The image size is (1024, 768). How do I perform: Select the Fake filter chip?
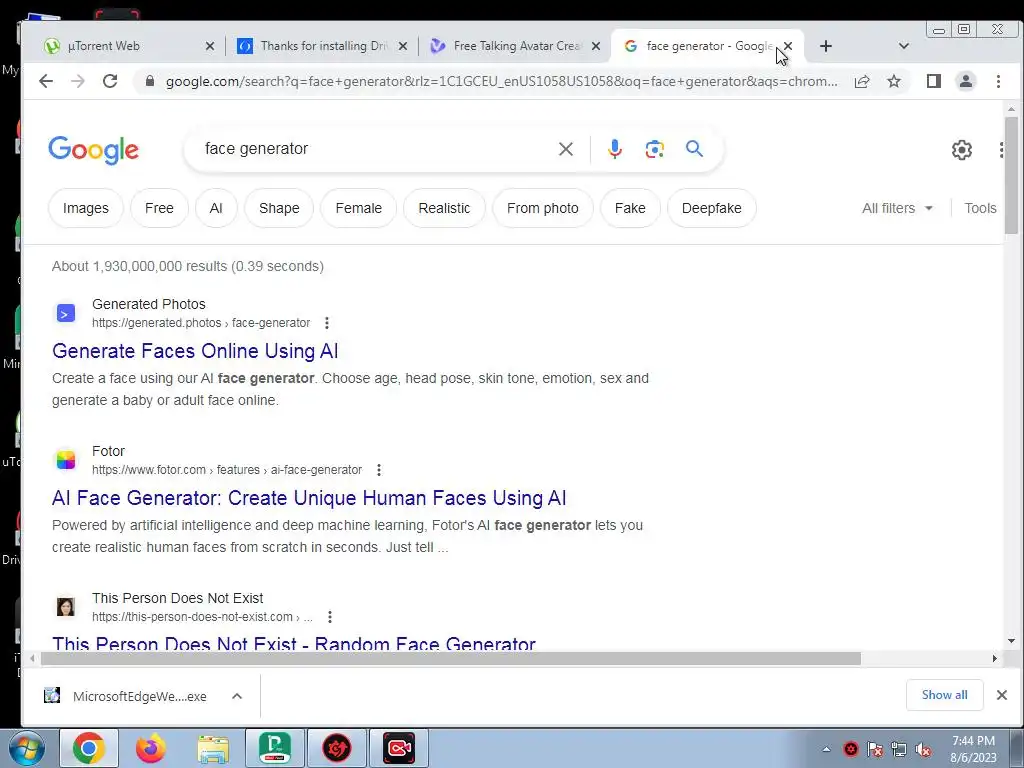(x=630, y=208)
